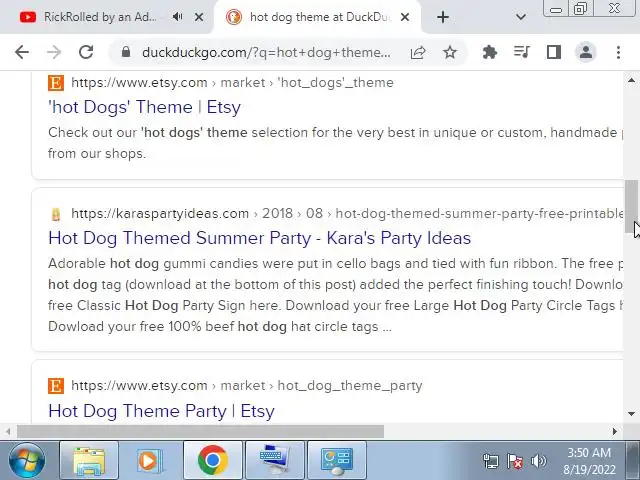Select the hot dog theme DuckDuckGo tab
The image size is (640, 480).
pos(318,17)
